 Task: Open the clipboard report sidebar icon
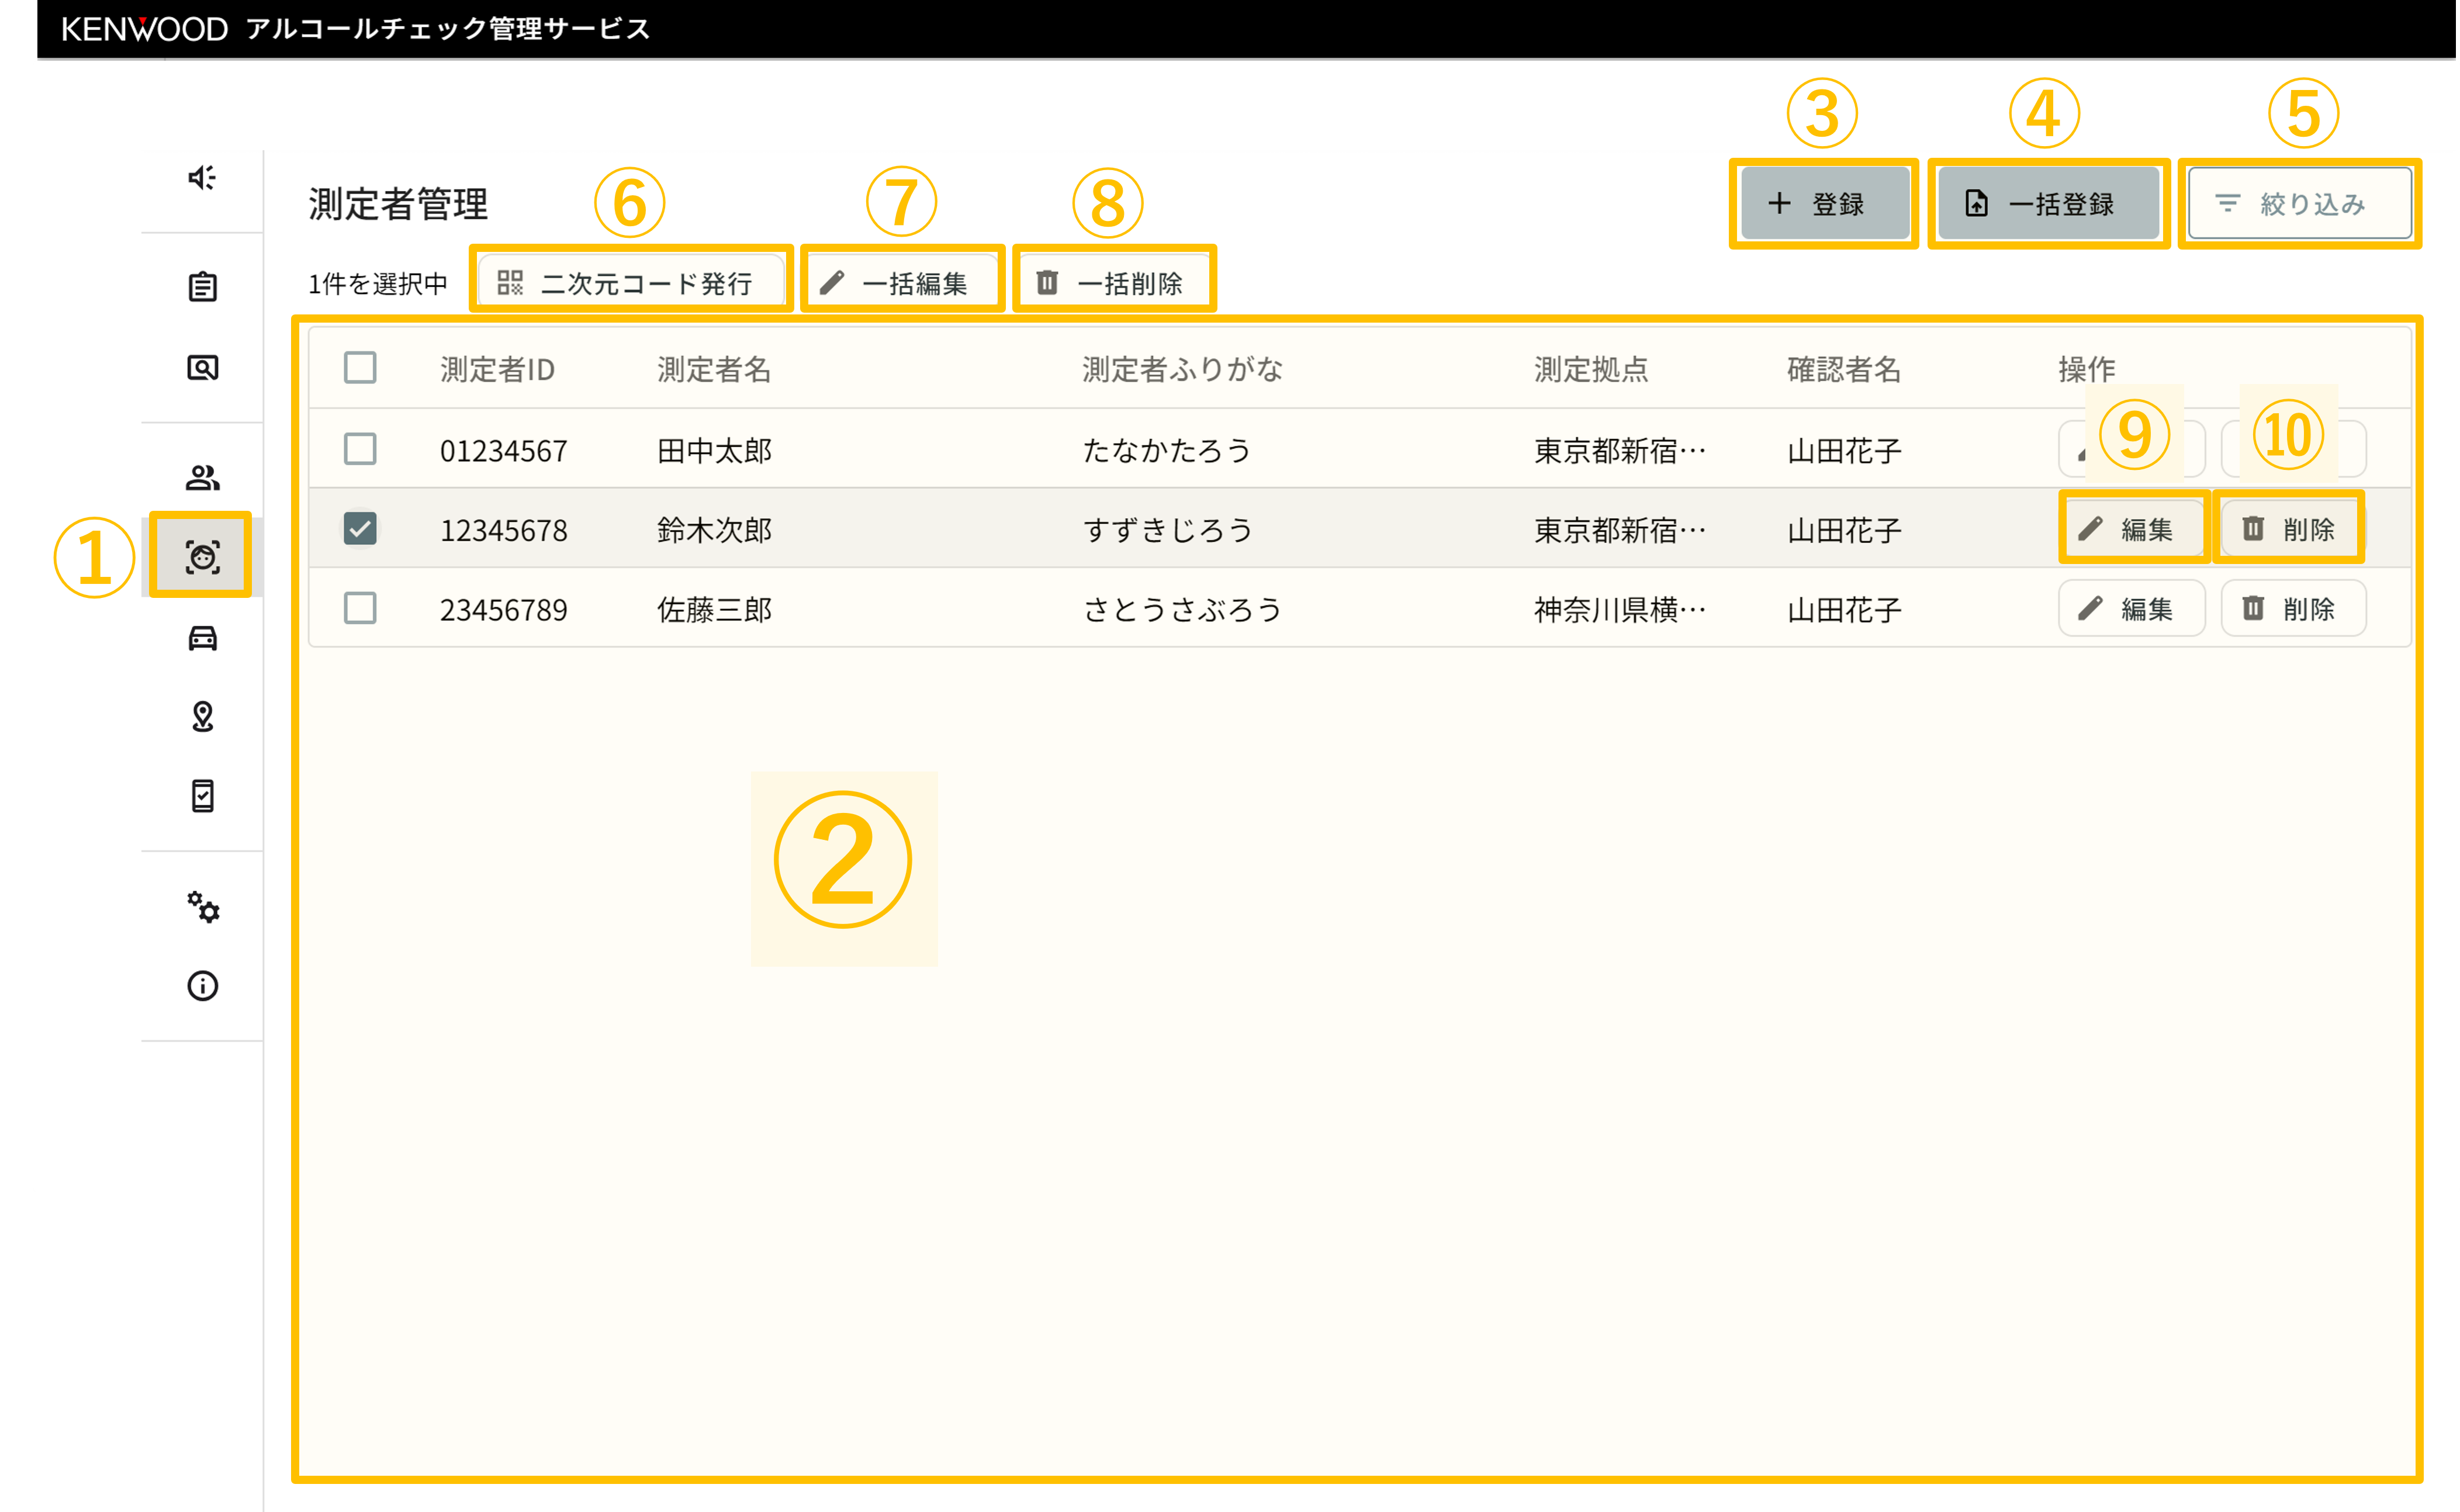(202, 287)
